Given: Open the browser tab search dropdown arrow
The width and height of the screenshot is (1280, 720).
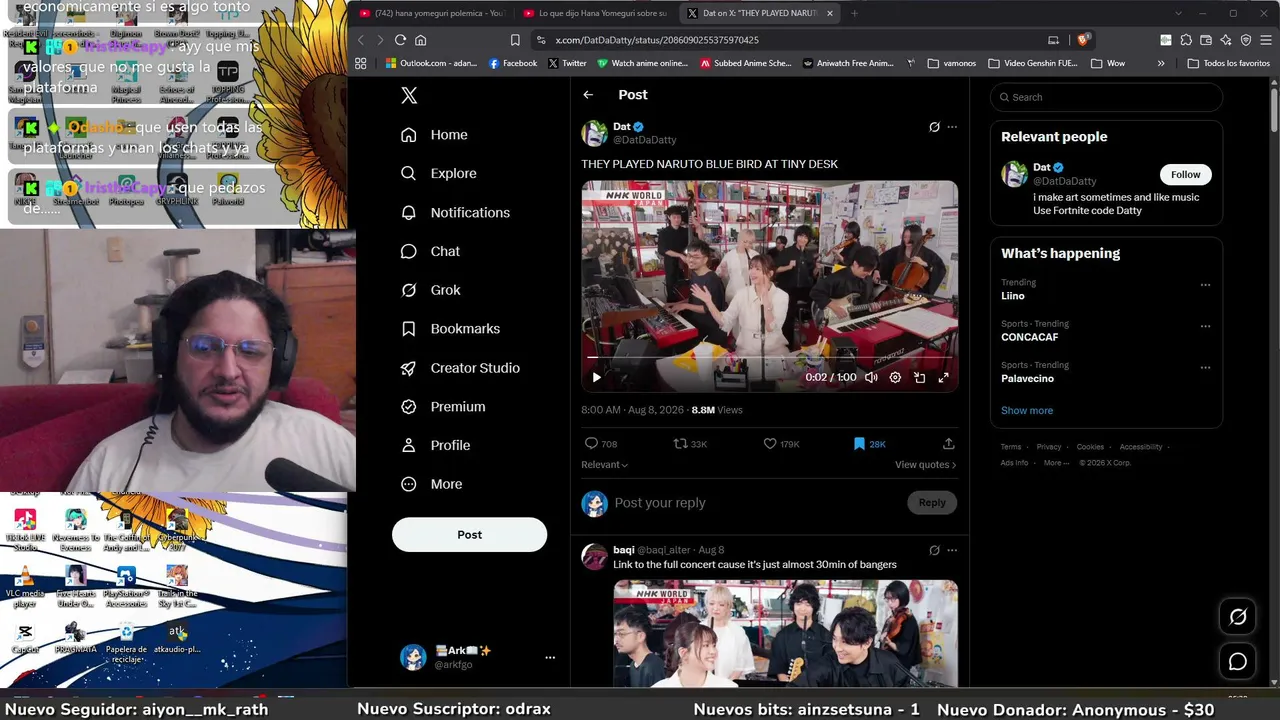Looking at the screenshot, I should pos(1178,13).
